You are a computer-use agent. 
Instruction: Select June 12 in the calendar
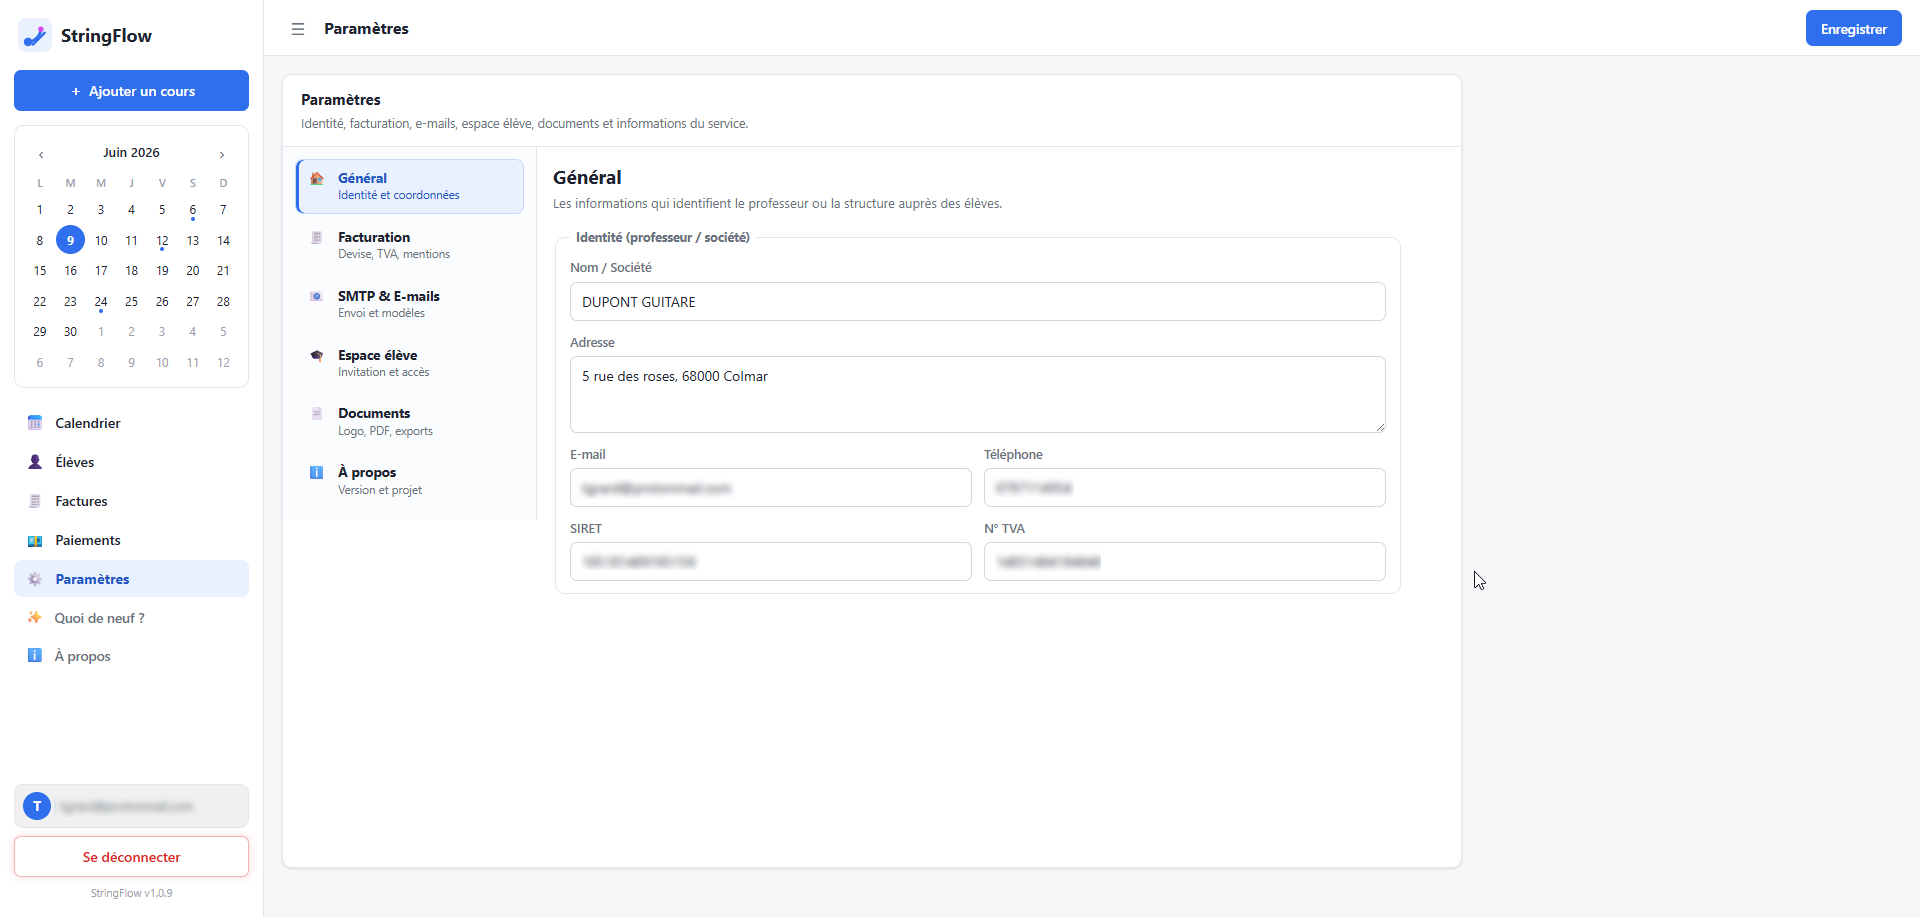162,240
